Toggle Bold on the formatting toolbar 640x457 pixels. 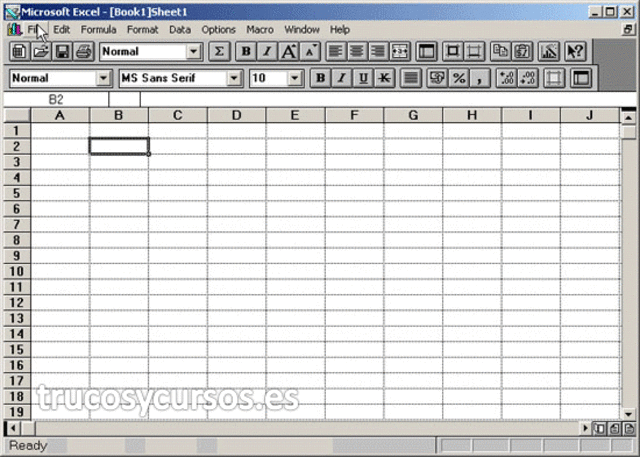pos(321,78)
